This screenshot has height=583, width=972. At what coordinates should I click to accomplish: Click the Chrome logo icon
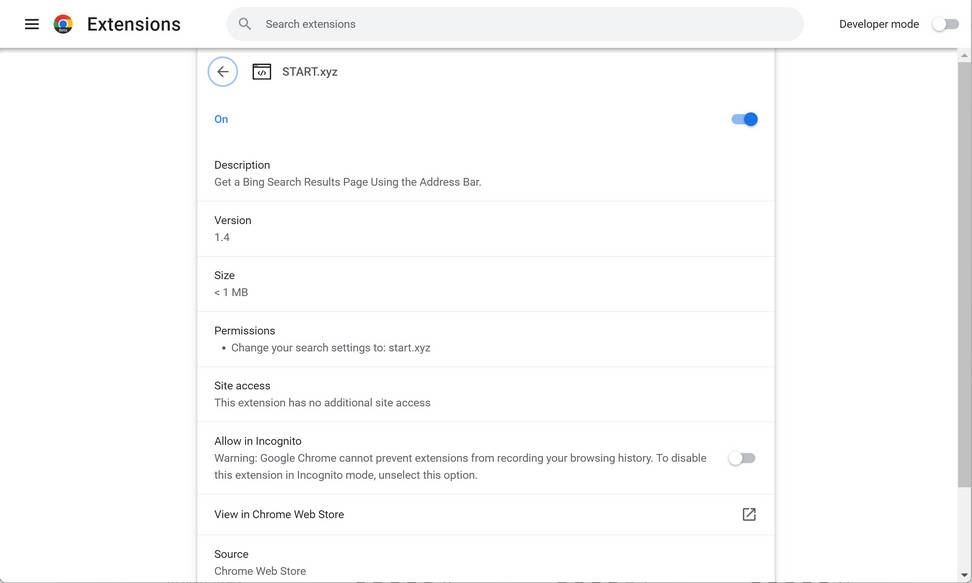[63, 24]
